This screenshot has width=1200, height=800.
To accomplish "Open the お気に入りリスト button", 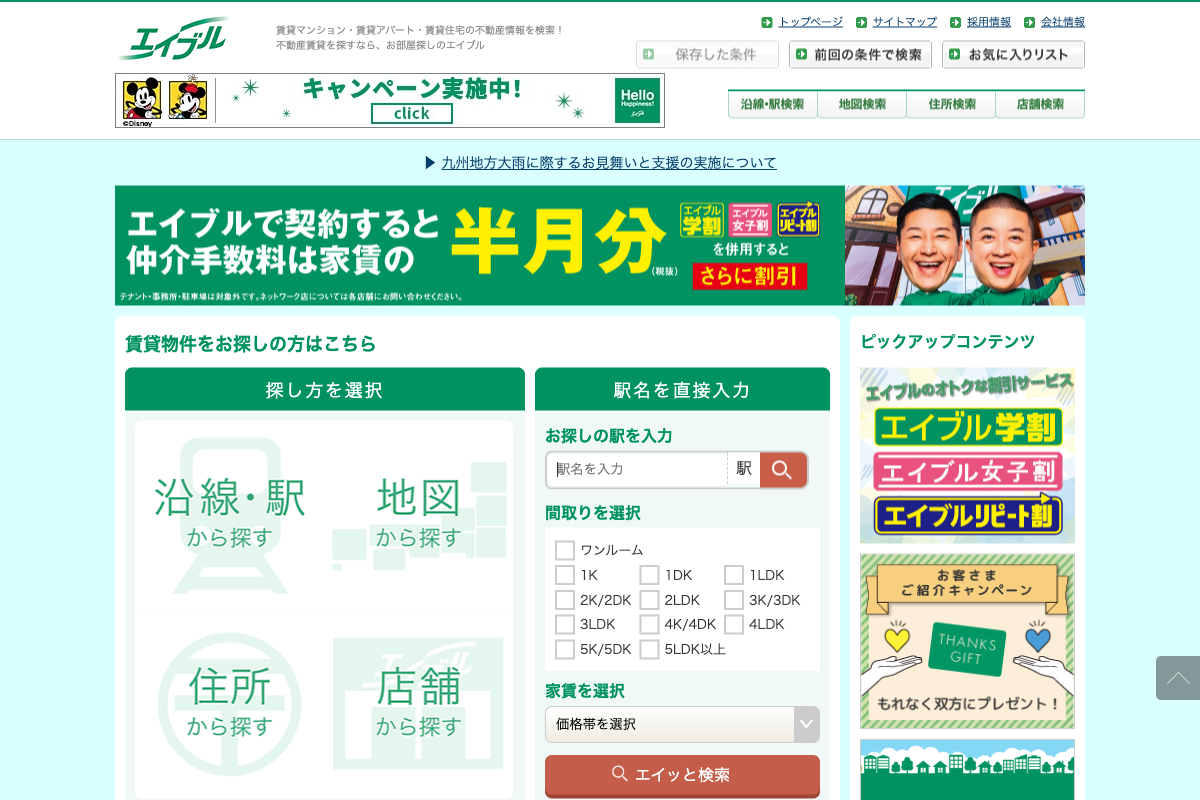I will click(x=1013, y=55).
